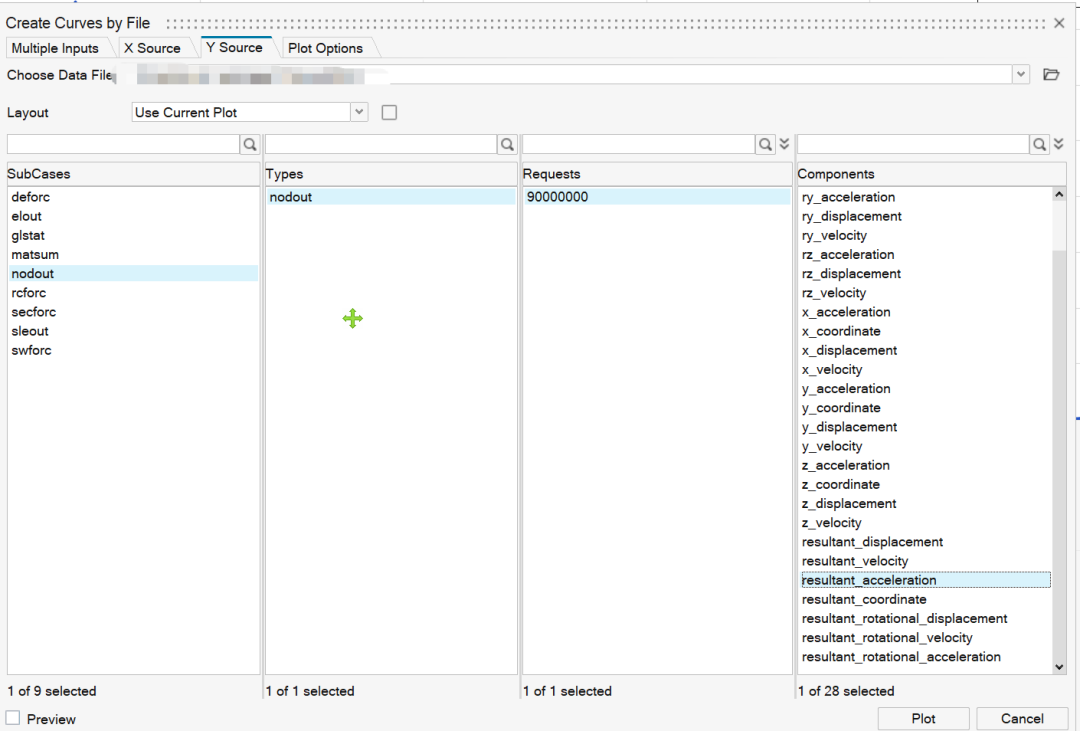Viewport: 1080px width, 731px height.
Task: Select the resultant_coordinate component
Action: coord(926,599)
